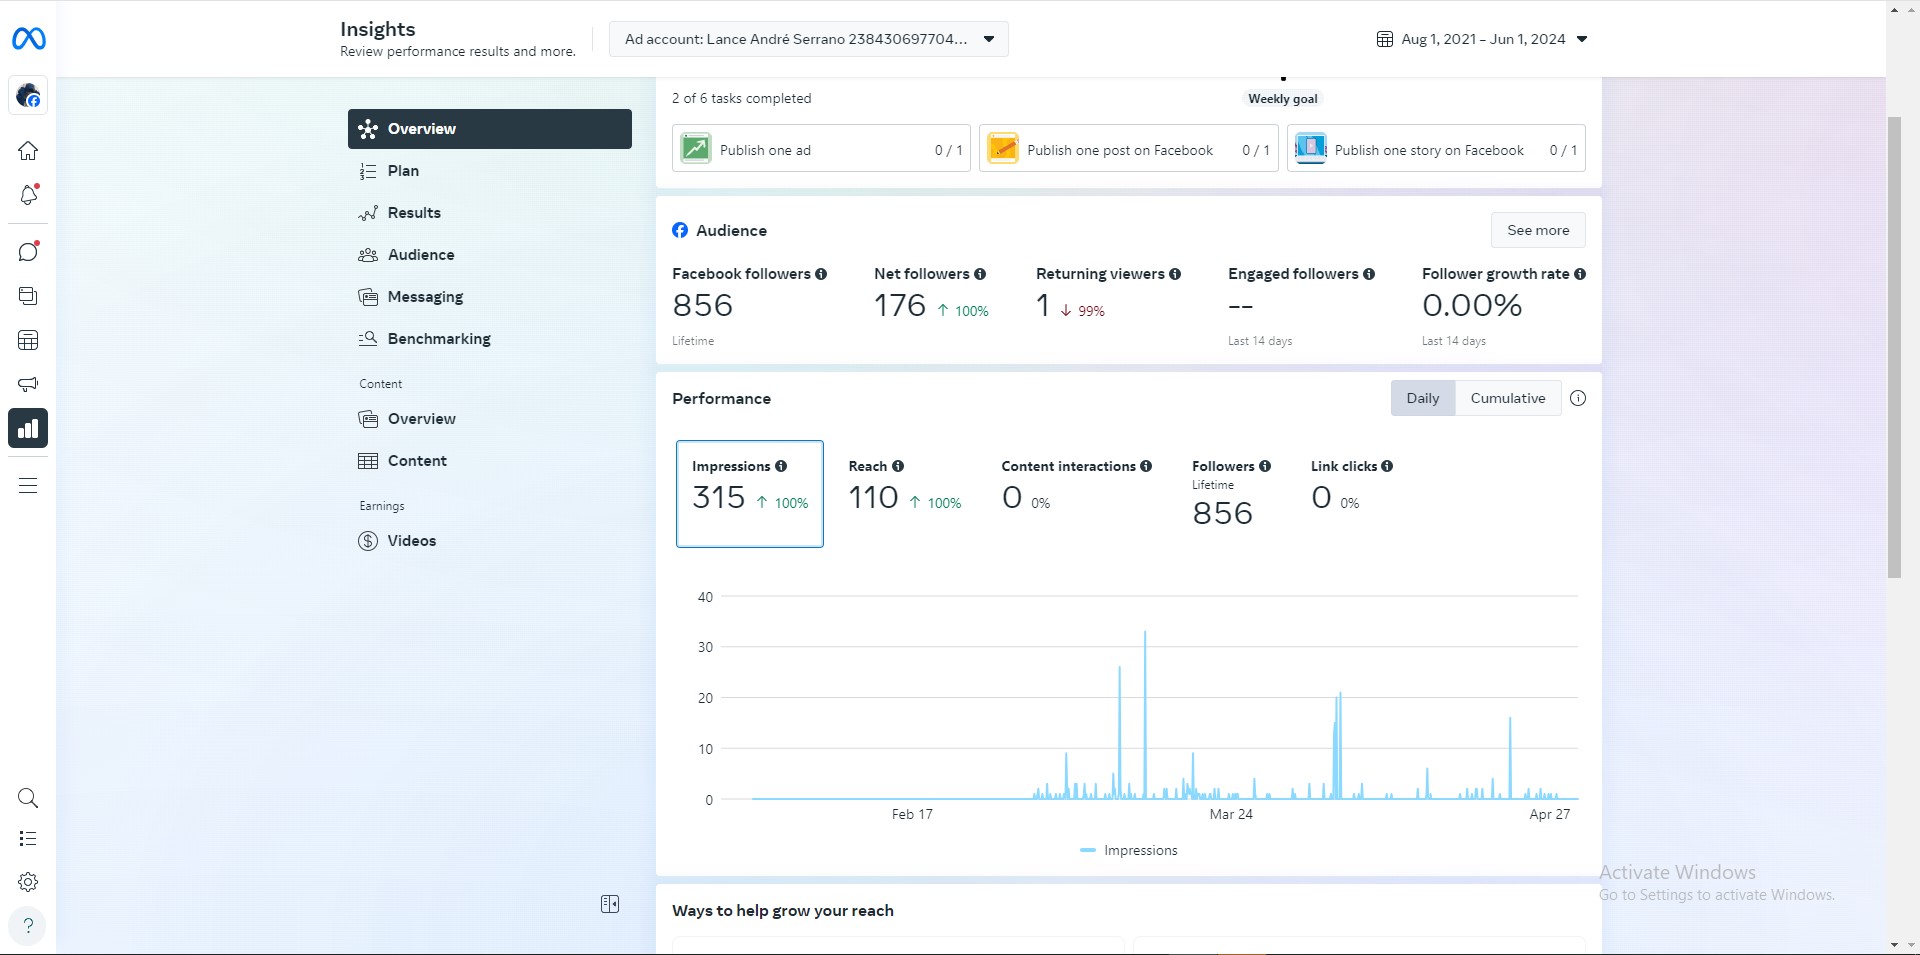
Task: Open the Benchmarking section
Action: tap(490, 339)
